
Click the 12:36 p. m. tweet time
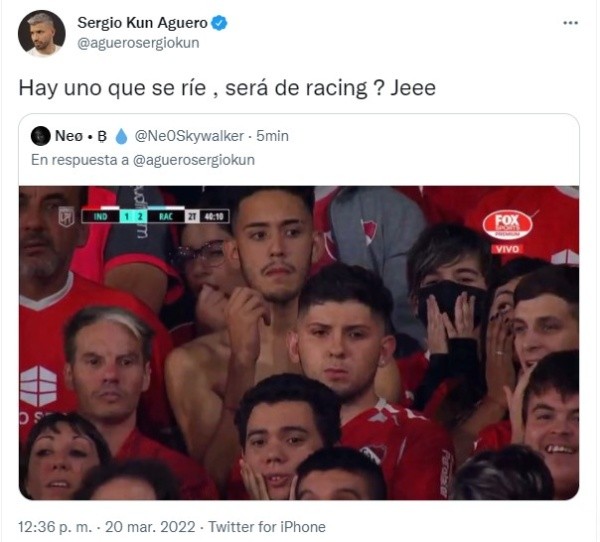pos(55,527)
